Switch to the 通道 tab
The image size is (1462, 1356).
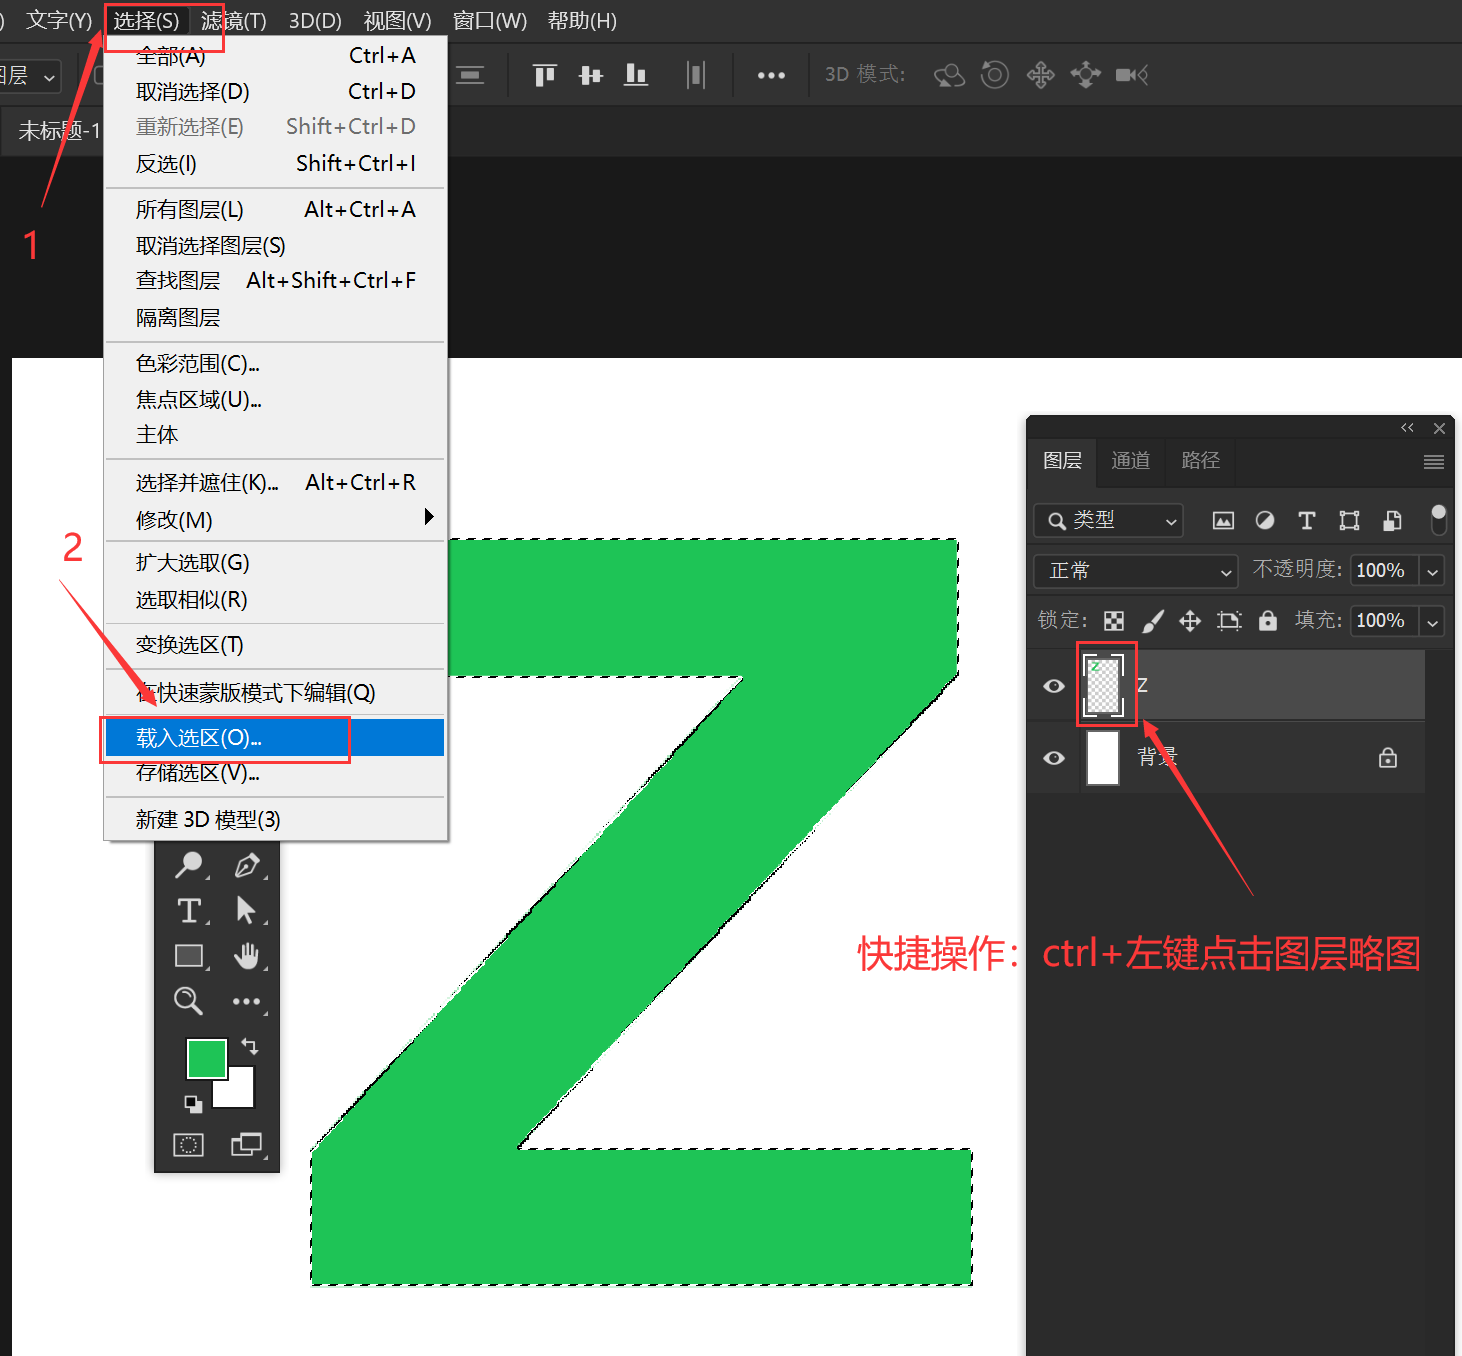point(1131,460)
